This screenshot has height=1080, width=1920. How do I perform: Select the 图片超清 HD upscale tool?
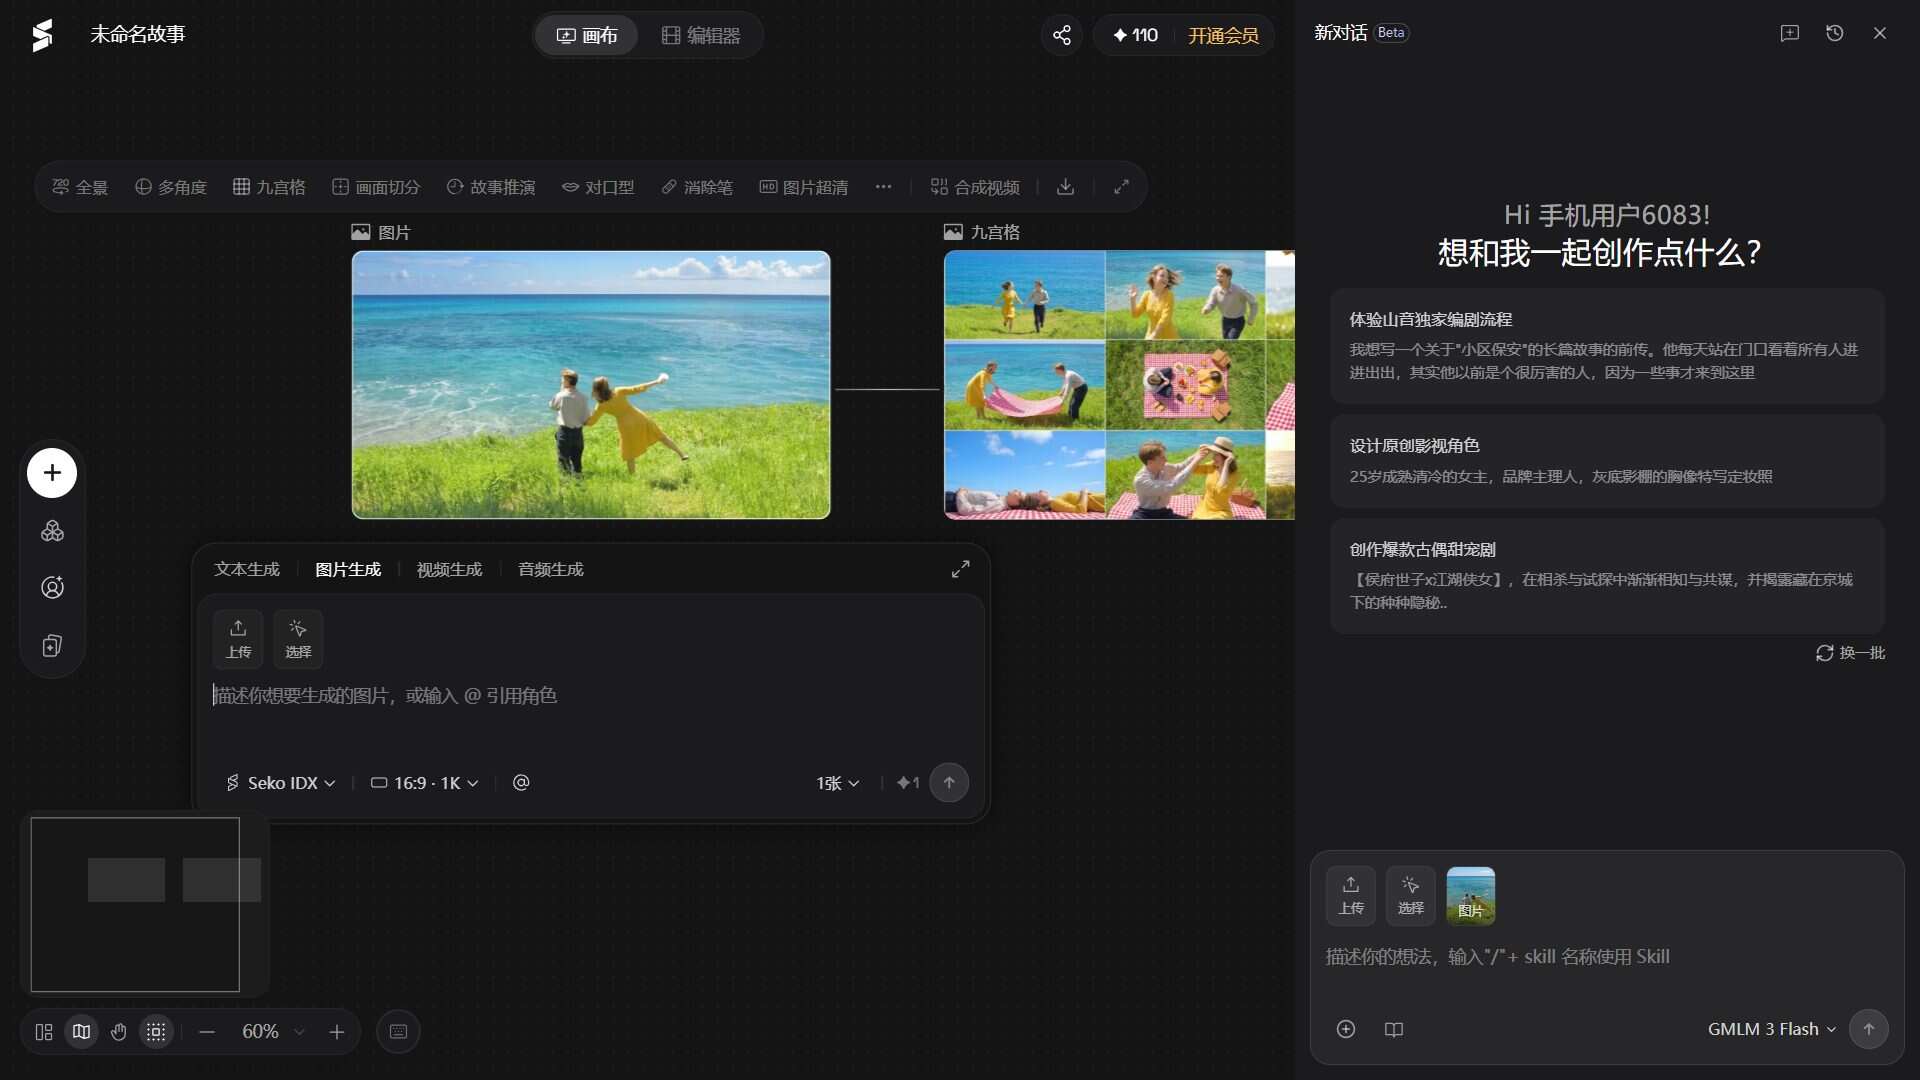coord(804,187)
